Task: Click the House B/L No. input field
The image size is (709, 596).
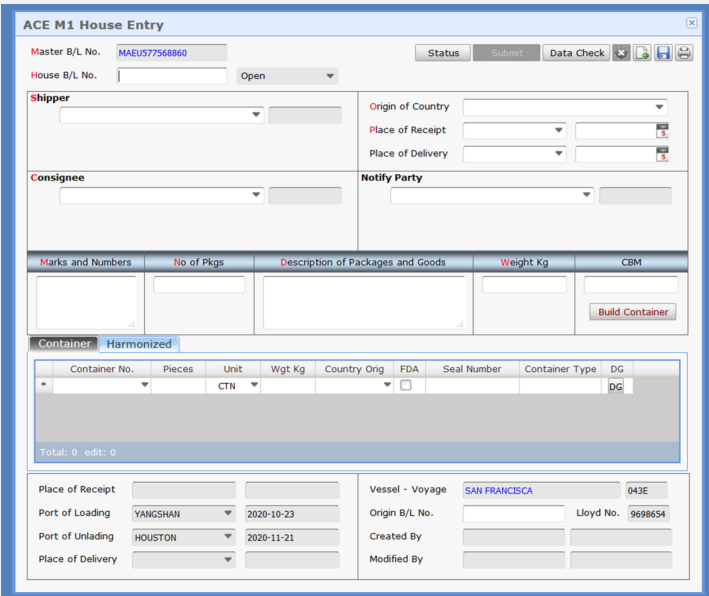Action: (172, 76)
